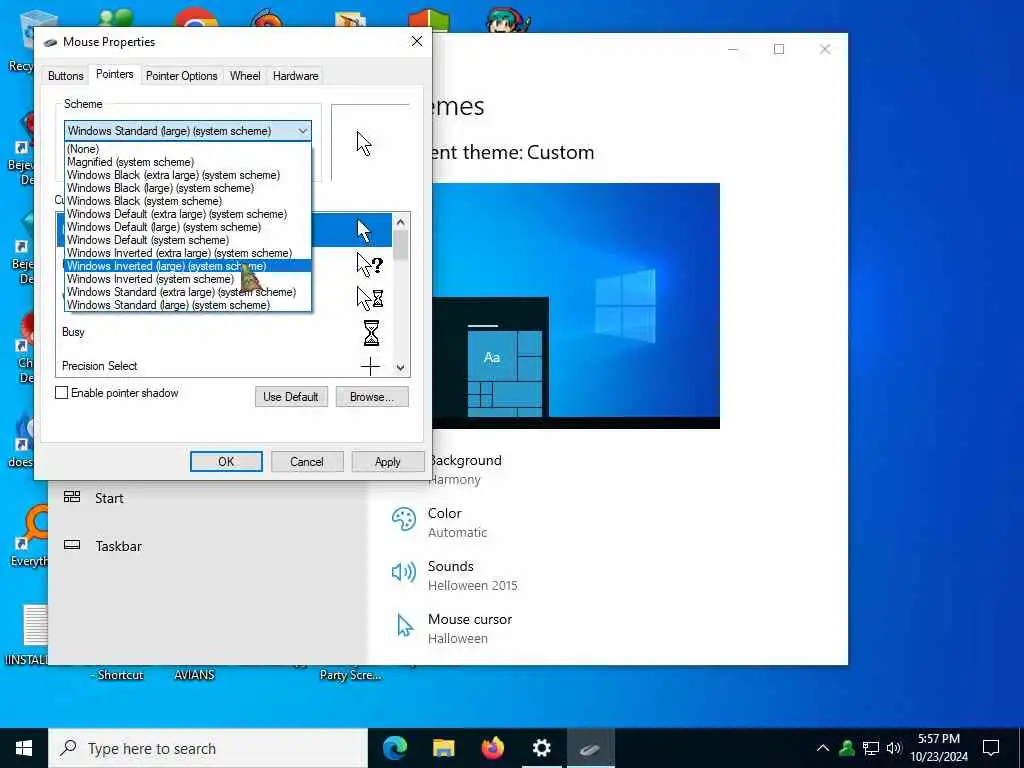Screen dimensions: 1024x768
Task: Switch to the Buttons tab
Action: [65, 76]
